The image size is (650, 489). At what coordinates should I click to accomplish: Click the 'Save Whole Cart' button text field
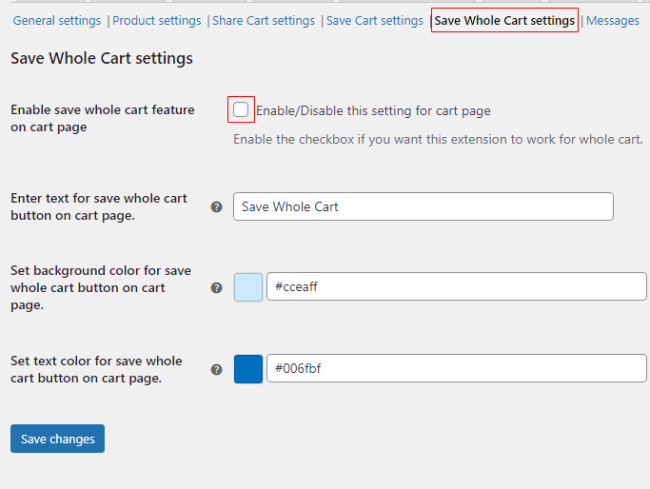(x=423, y=207)
